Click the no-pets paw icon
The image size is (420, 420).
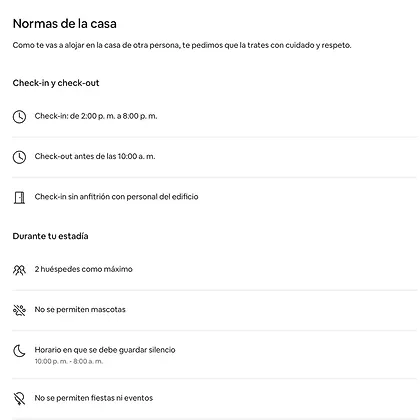tap(19, 310)
